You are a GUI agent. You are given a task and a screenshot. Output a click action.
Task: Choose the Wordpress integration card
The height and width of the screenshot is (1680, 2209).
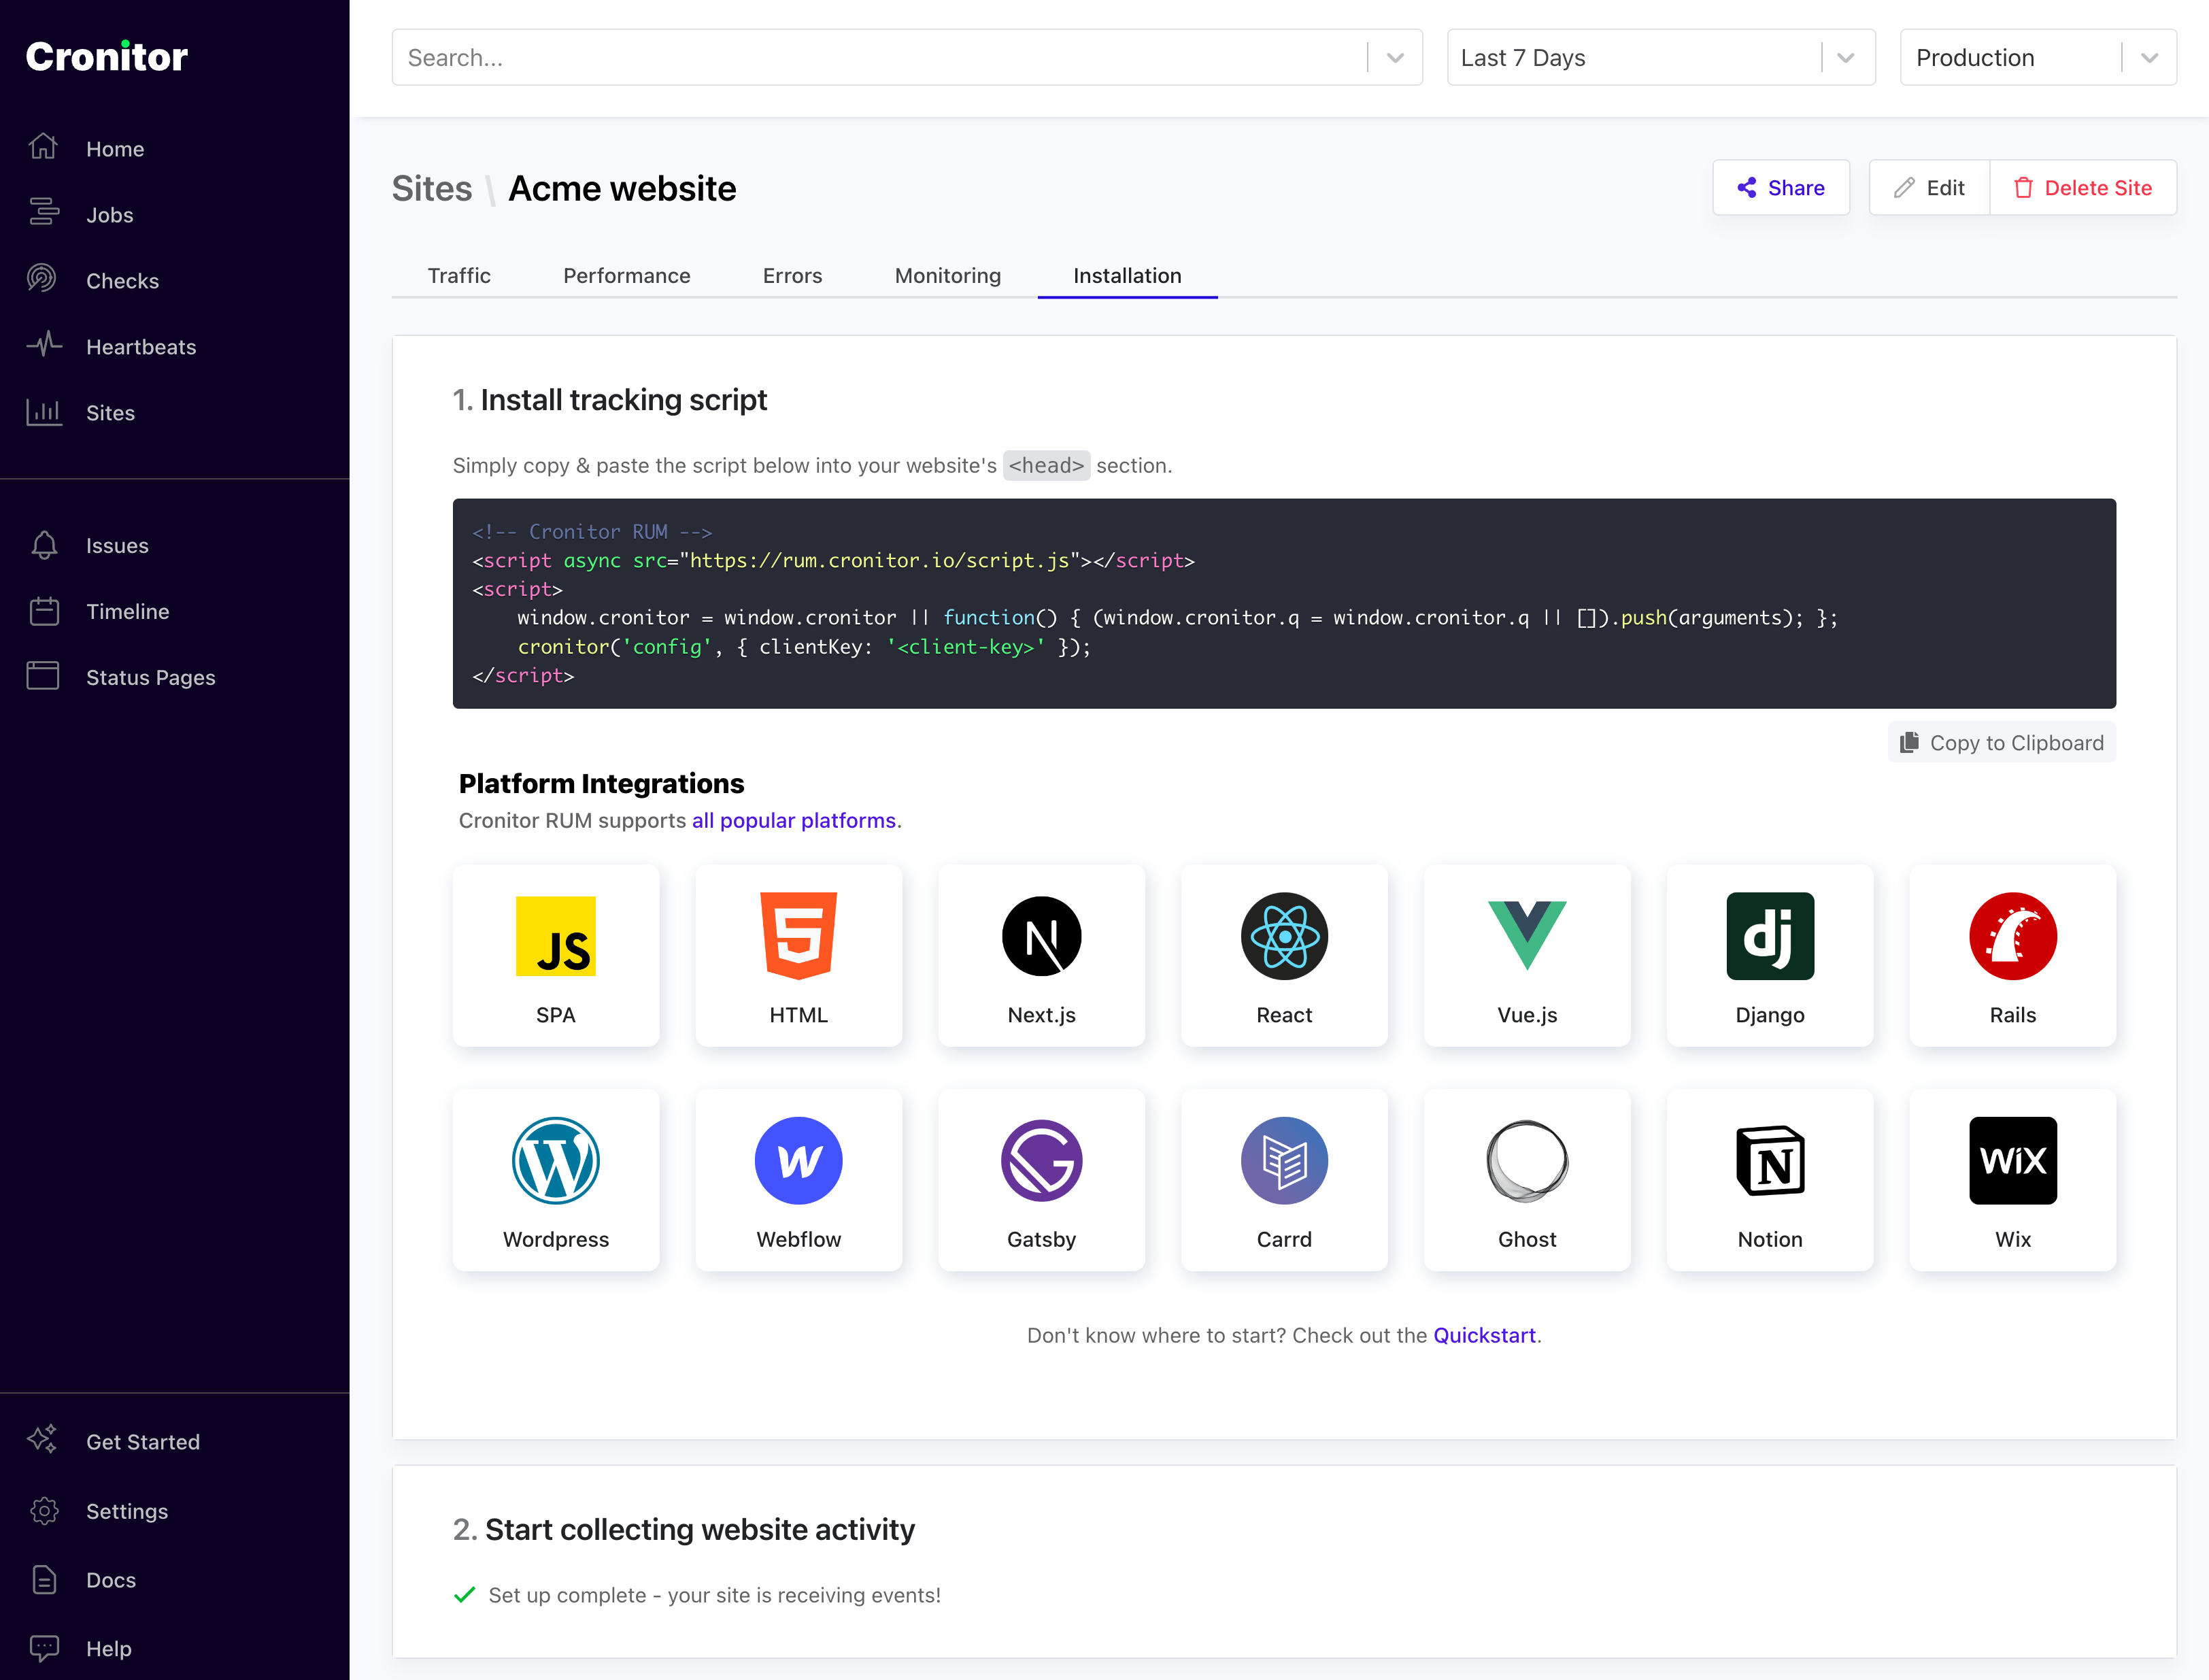556,1181
